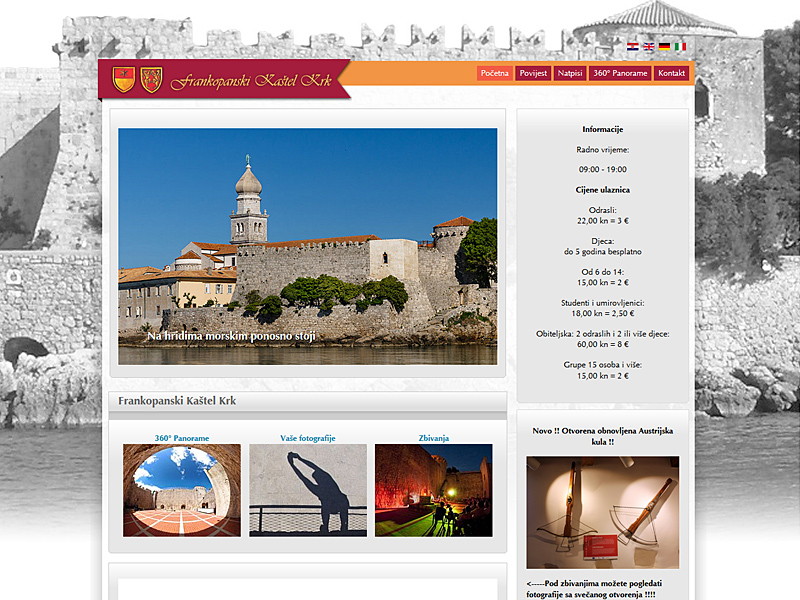Follow the 360° Panorame gallery link
Viewport: 800px width, 600px height.
[x=182, y=438]
